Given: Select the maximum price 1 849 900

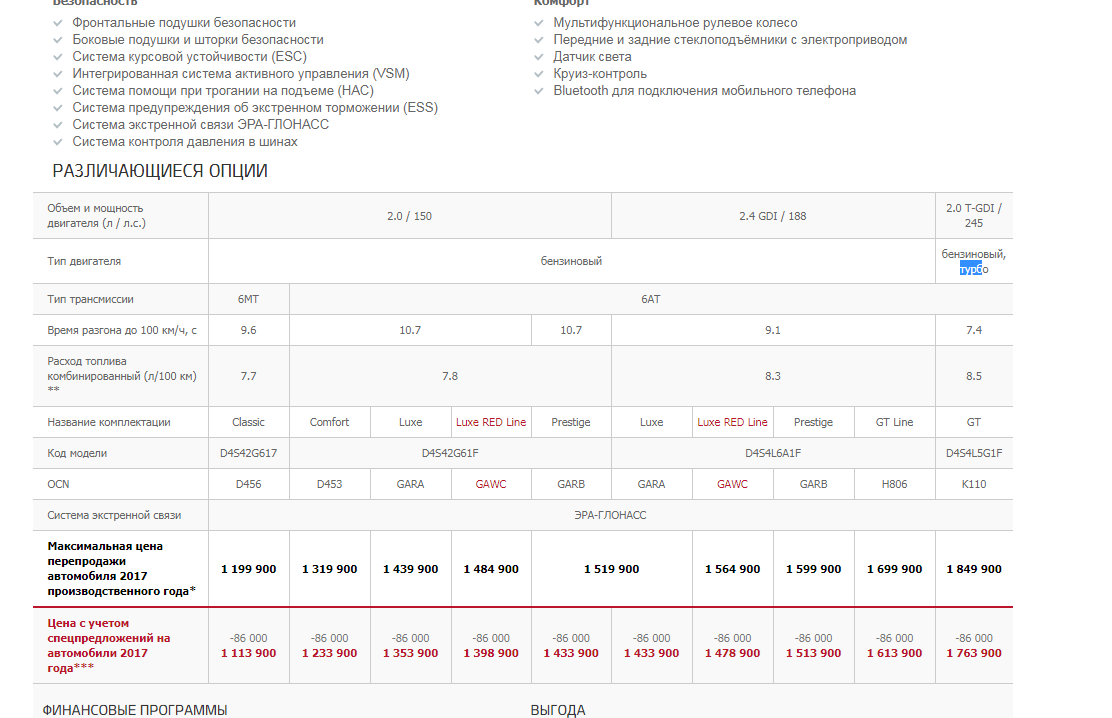Looking at the screenshot, I should (x=973, y=569).
